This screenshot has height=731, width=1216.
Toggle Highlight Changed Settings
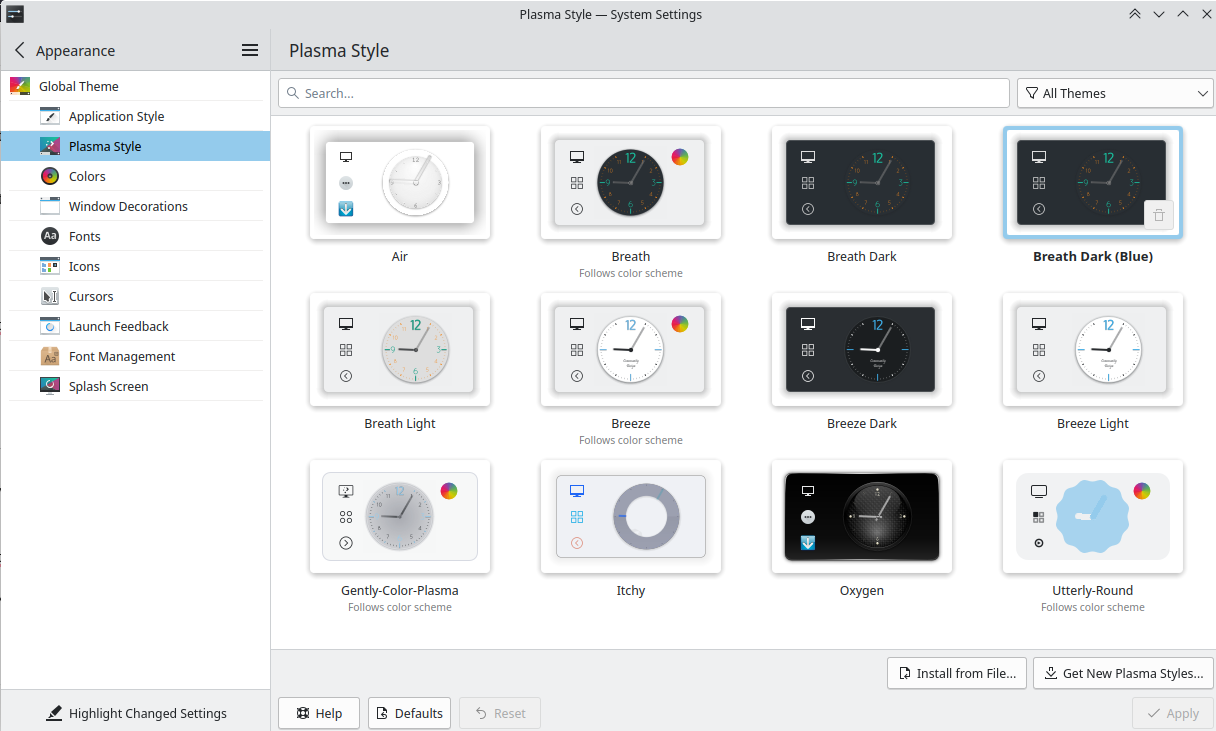pos(135,713)
